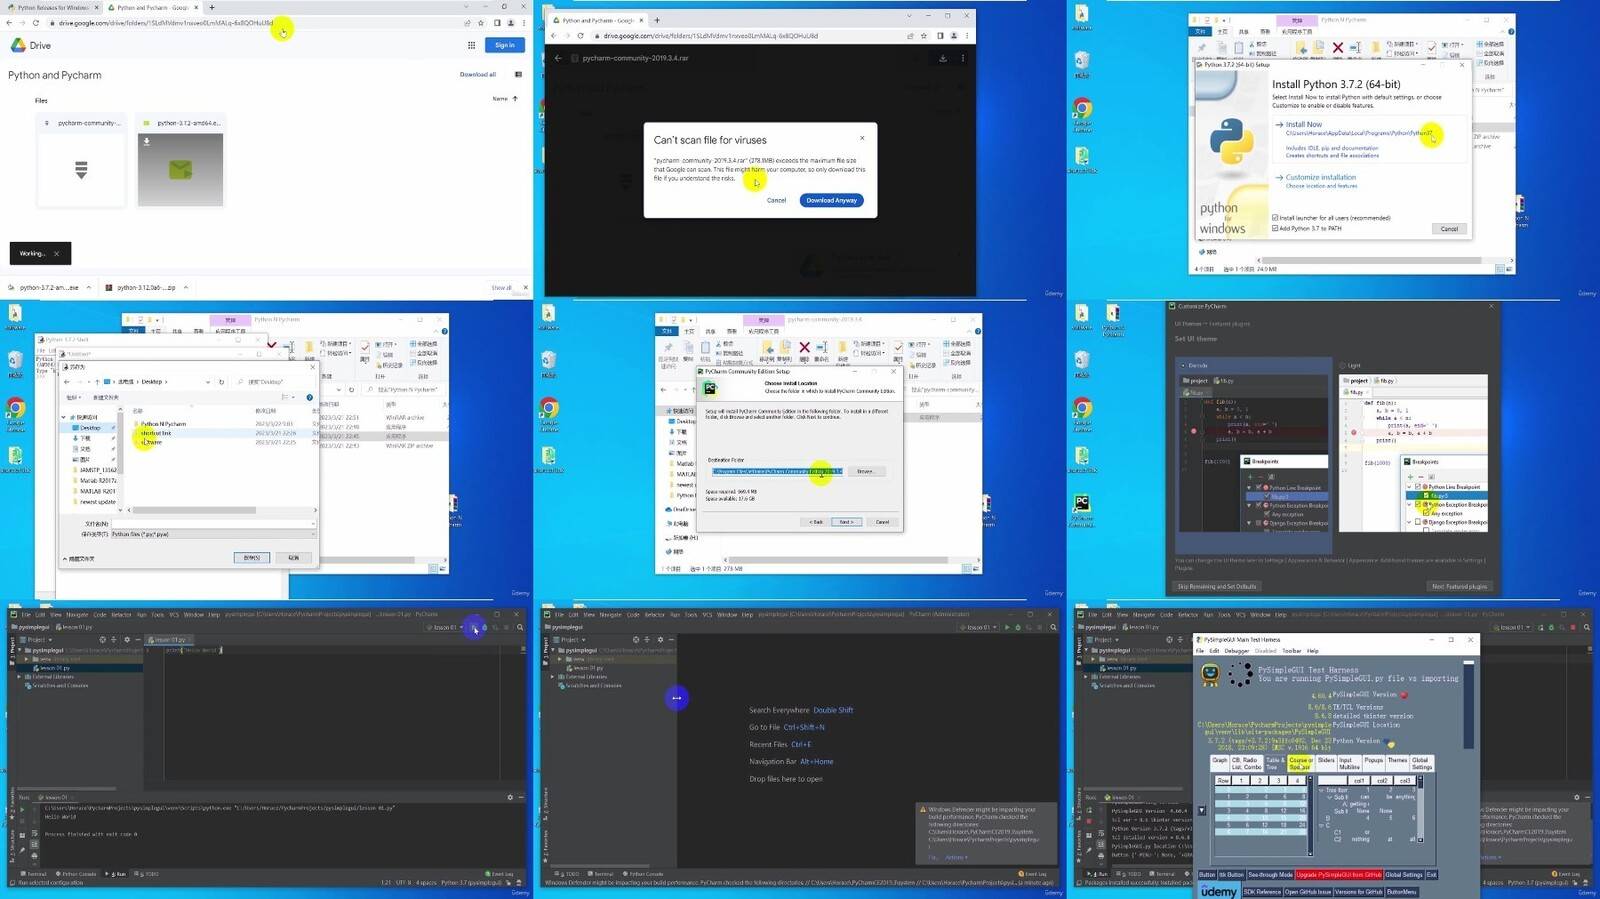Click the red delete X behind the Python installer
This screenshot has width=1600, height=899.
pos(1337,47)
